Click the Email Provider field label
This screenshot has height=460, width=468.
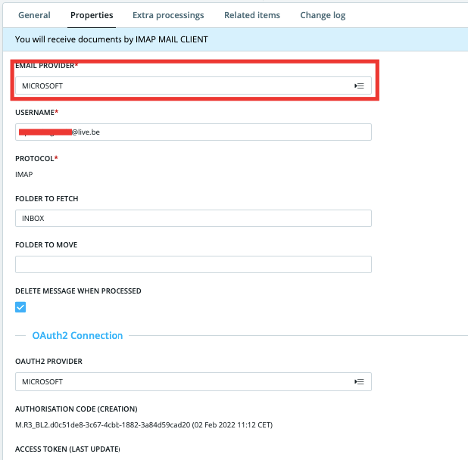pos(46,66)
